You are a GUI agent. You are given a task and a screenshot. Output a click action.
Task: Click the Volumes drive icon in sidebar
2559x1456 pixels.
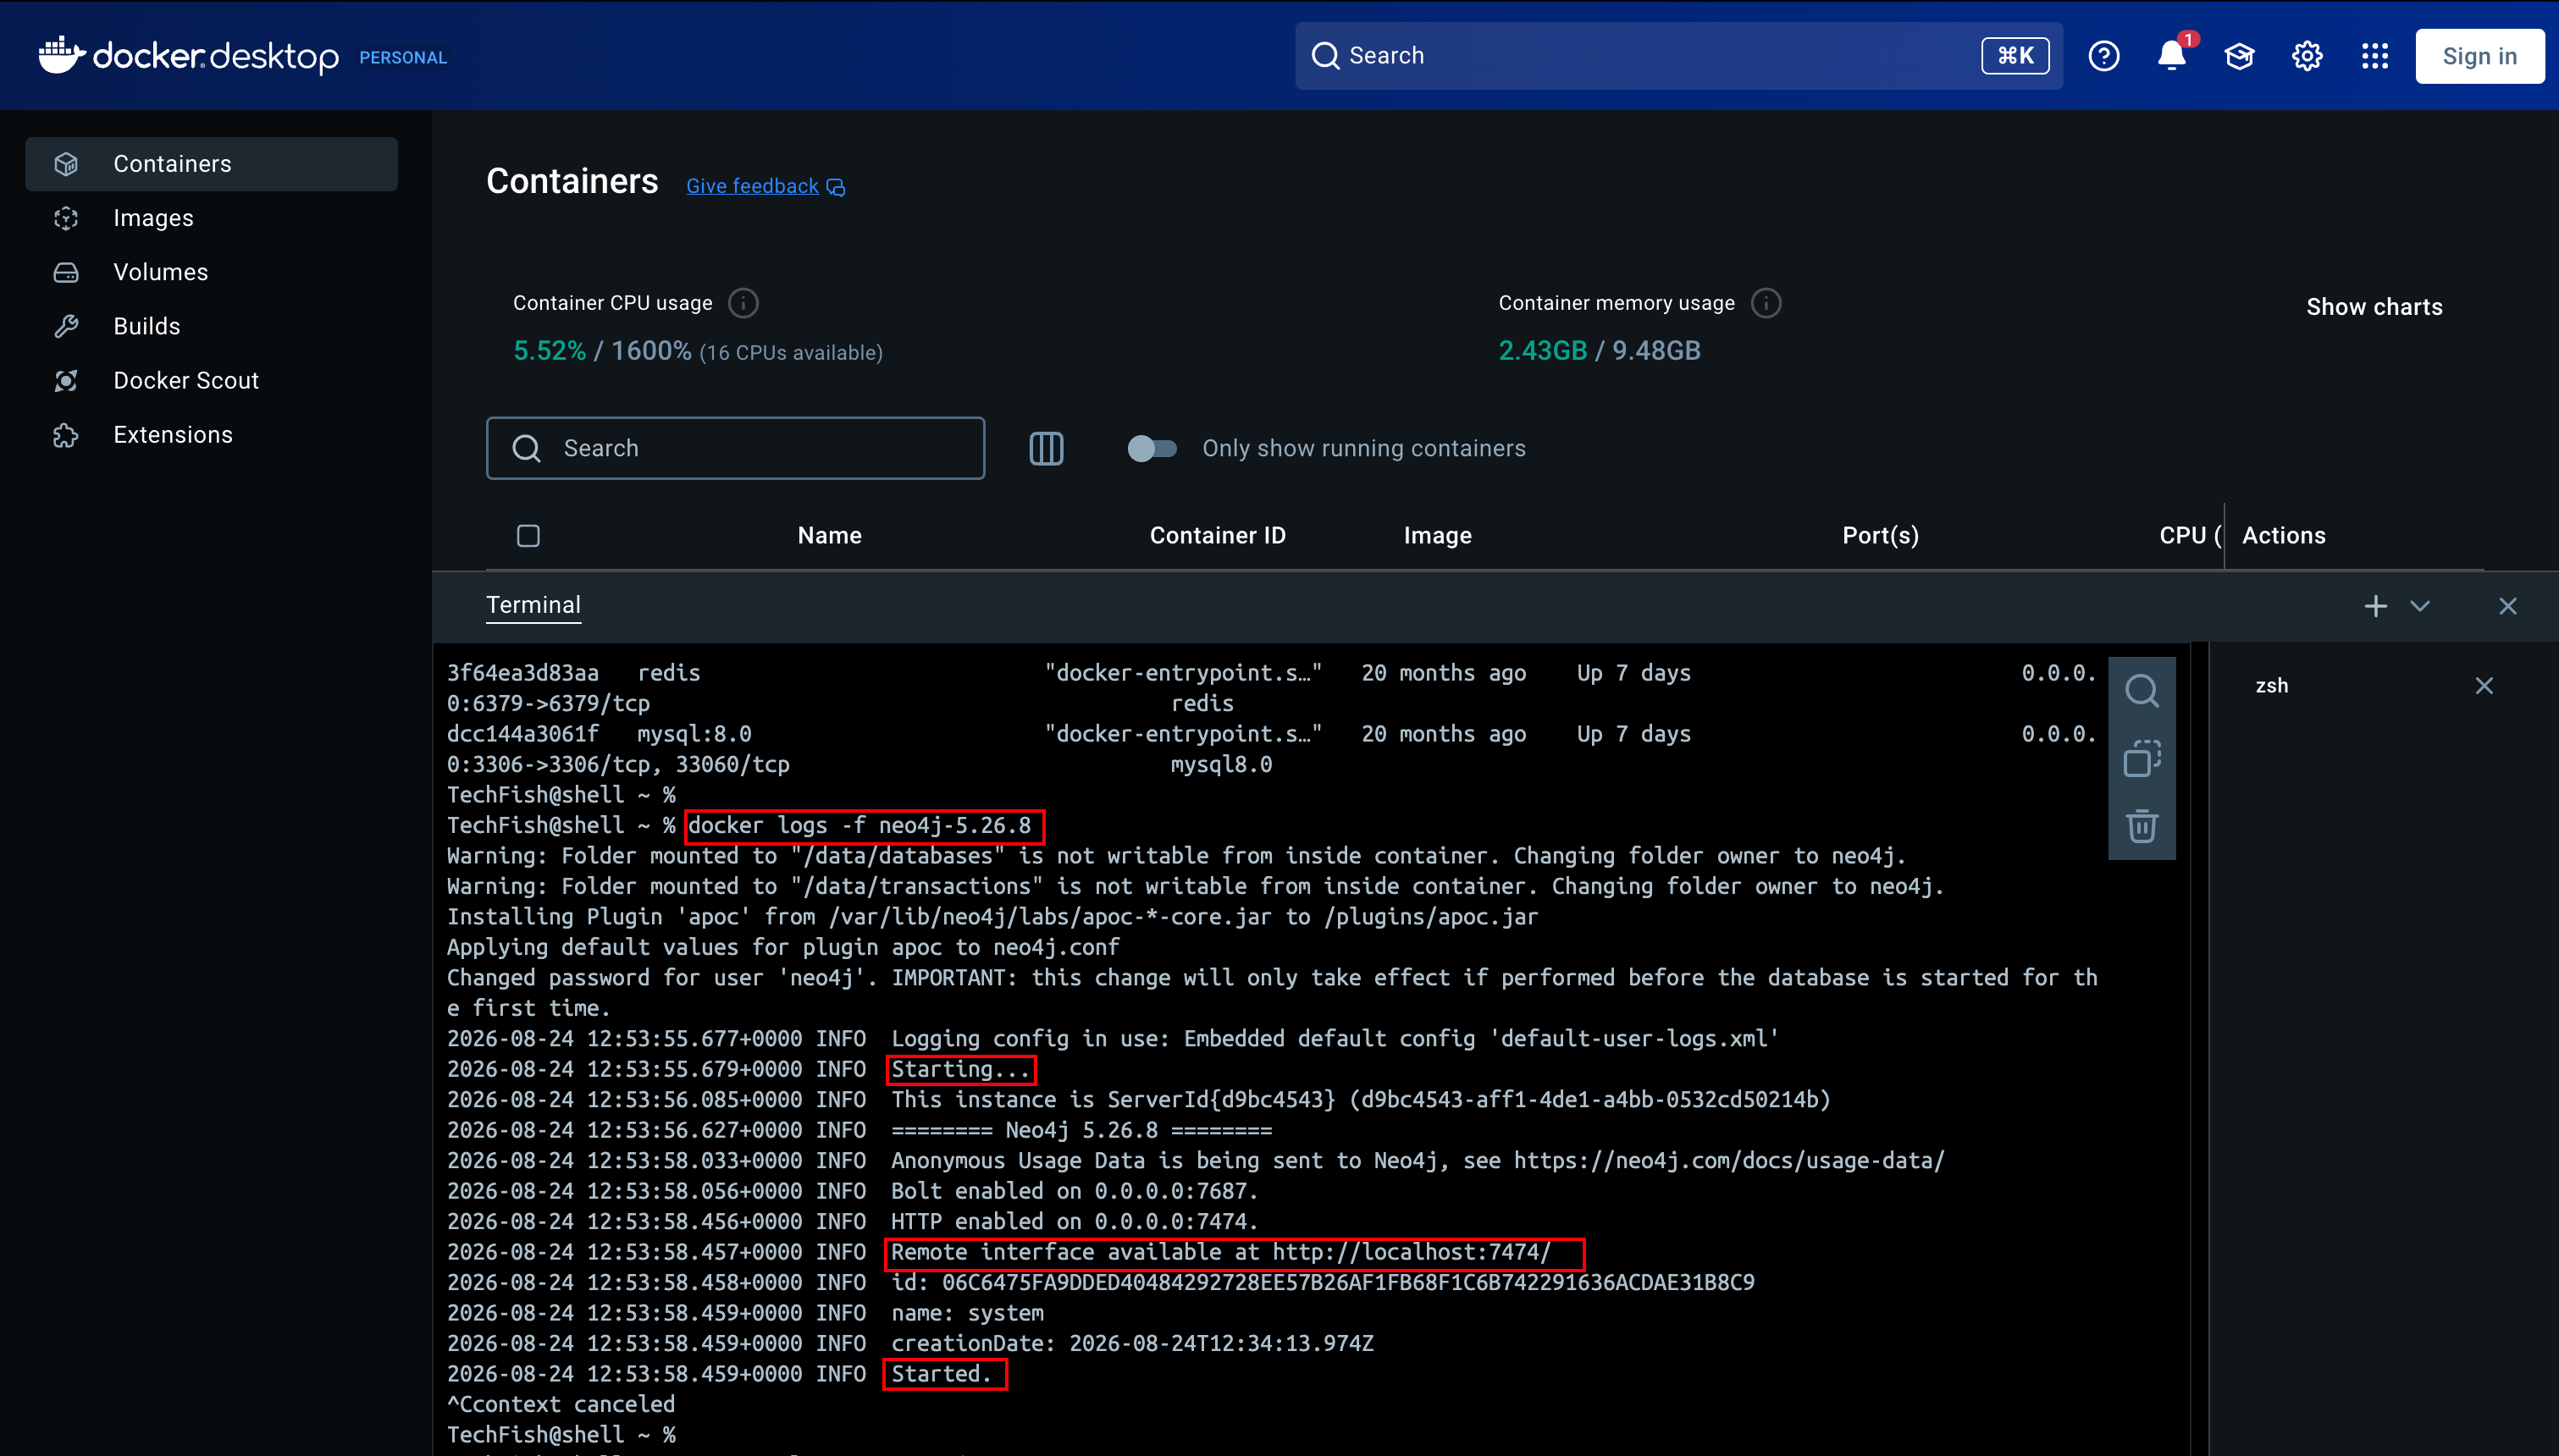coord(66,272)
